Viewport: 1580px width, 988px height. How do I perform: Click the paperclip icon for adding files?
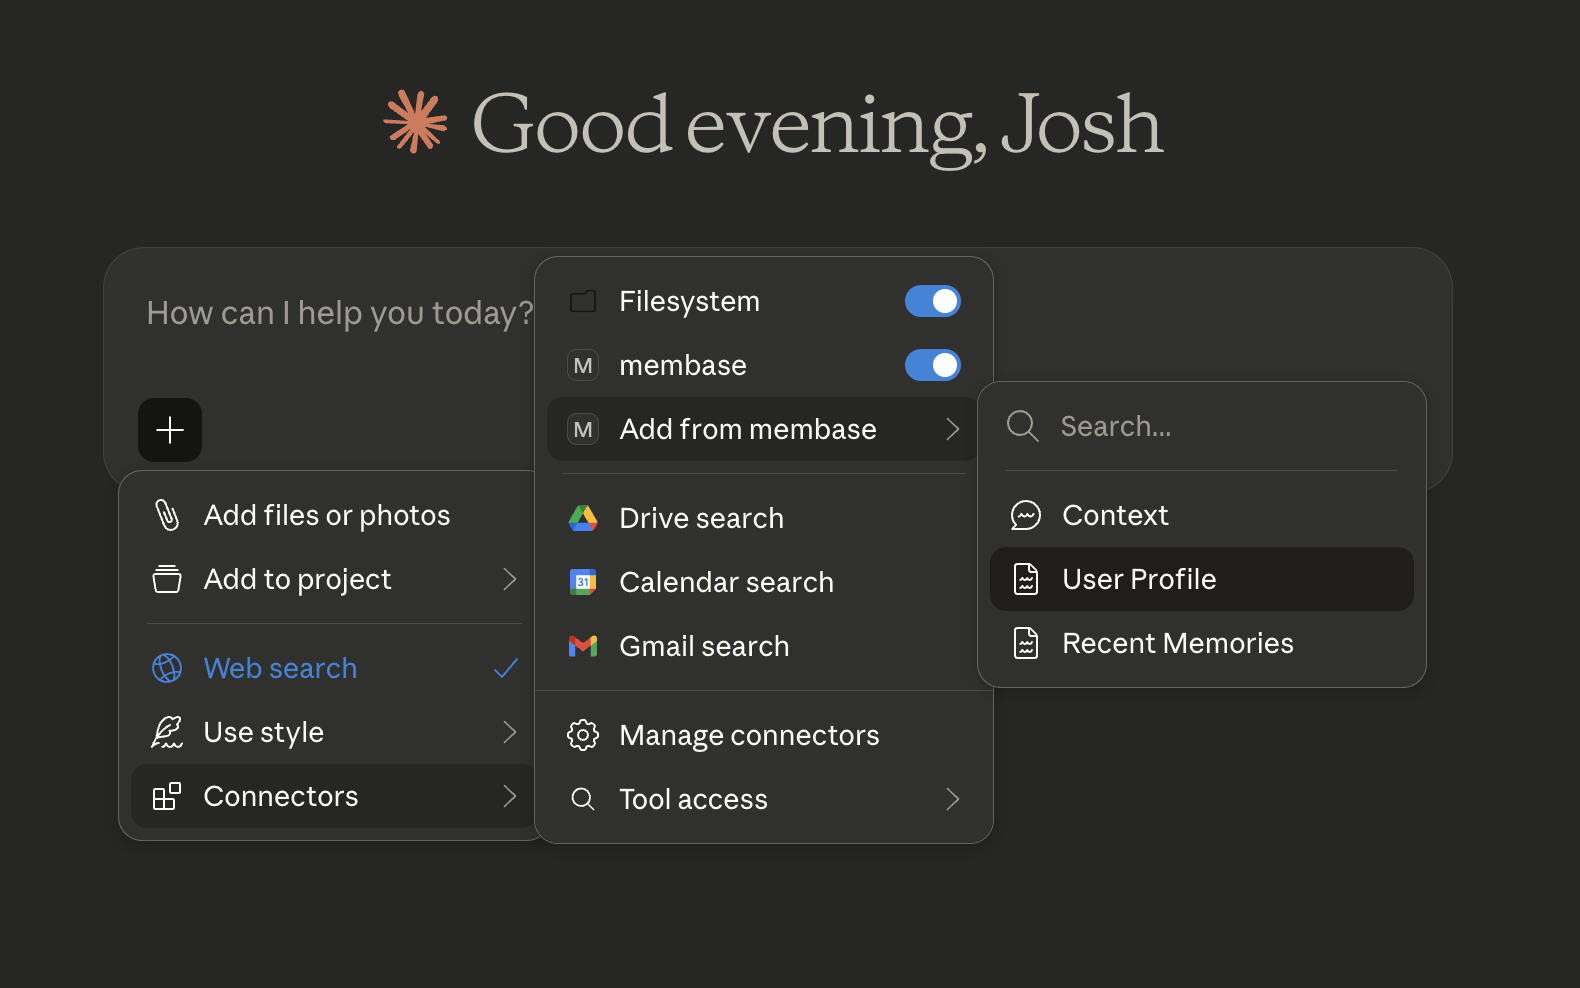167,515
